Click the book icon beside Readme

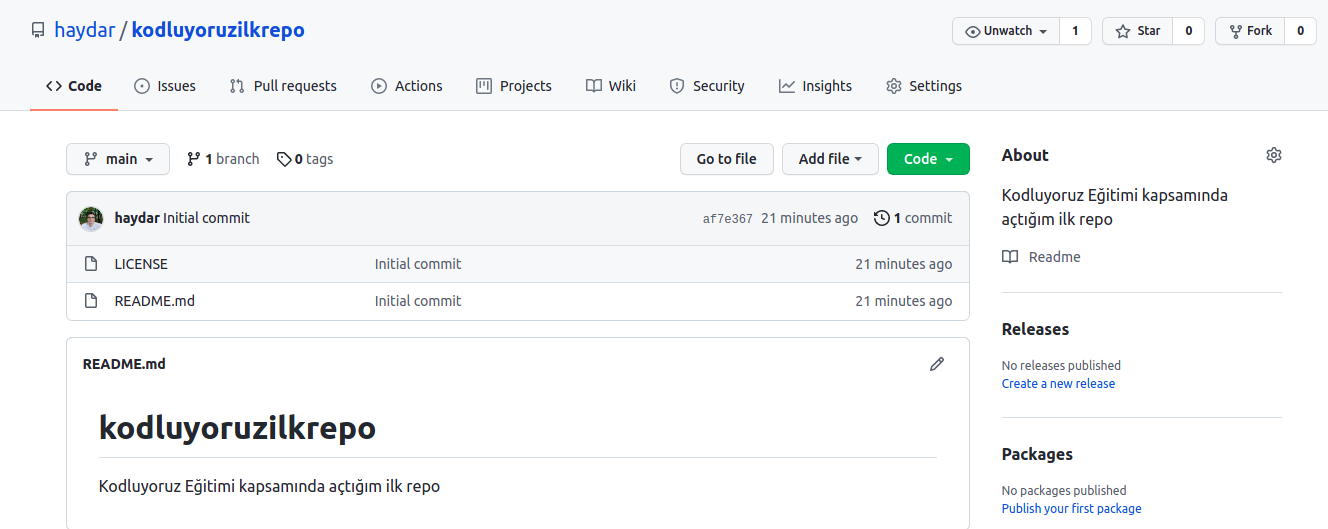[1010, 257]
